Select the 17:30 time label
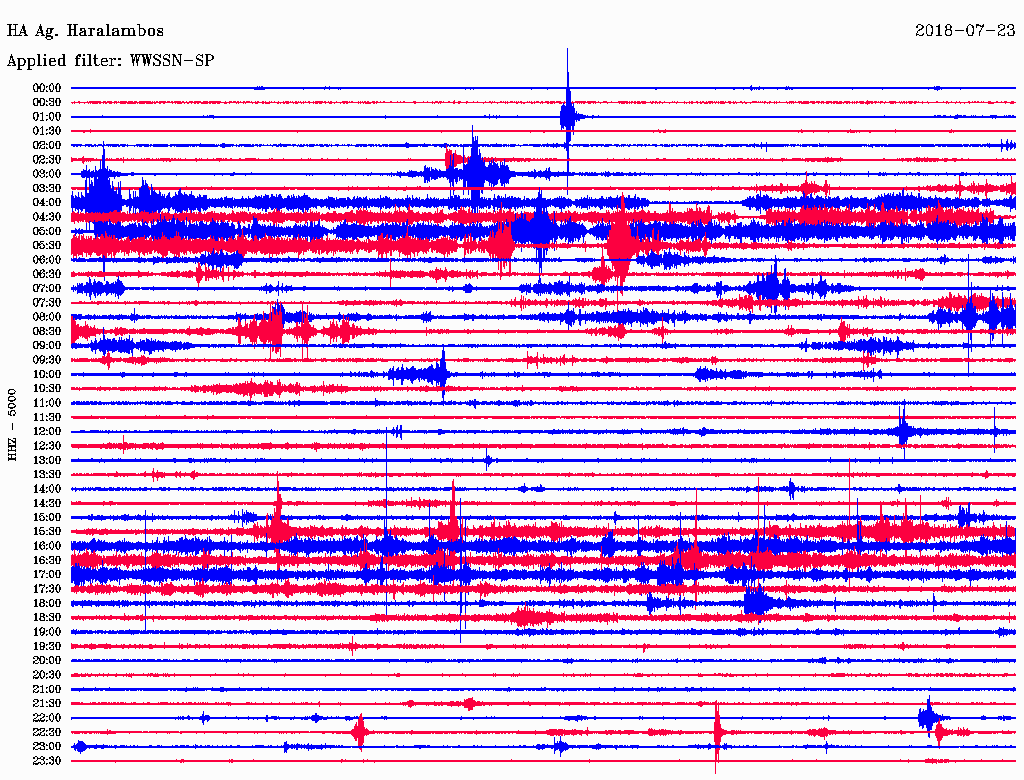Viewport: 1024px width, 780px height. [x=47, y=589]
